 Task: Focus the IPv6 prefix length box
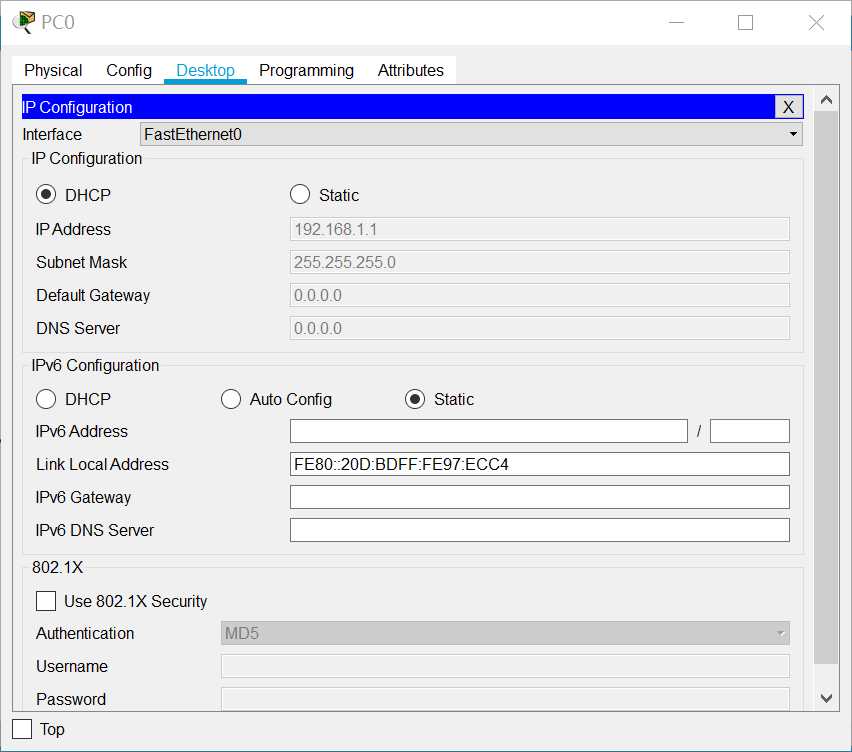pos(749,431)
